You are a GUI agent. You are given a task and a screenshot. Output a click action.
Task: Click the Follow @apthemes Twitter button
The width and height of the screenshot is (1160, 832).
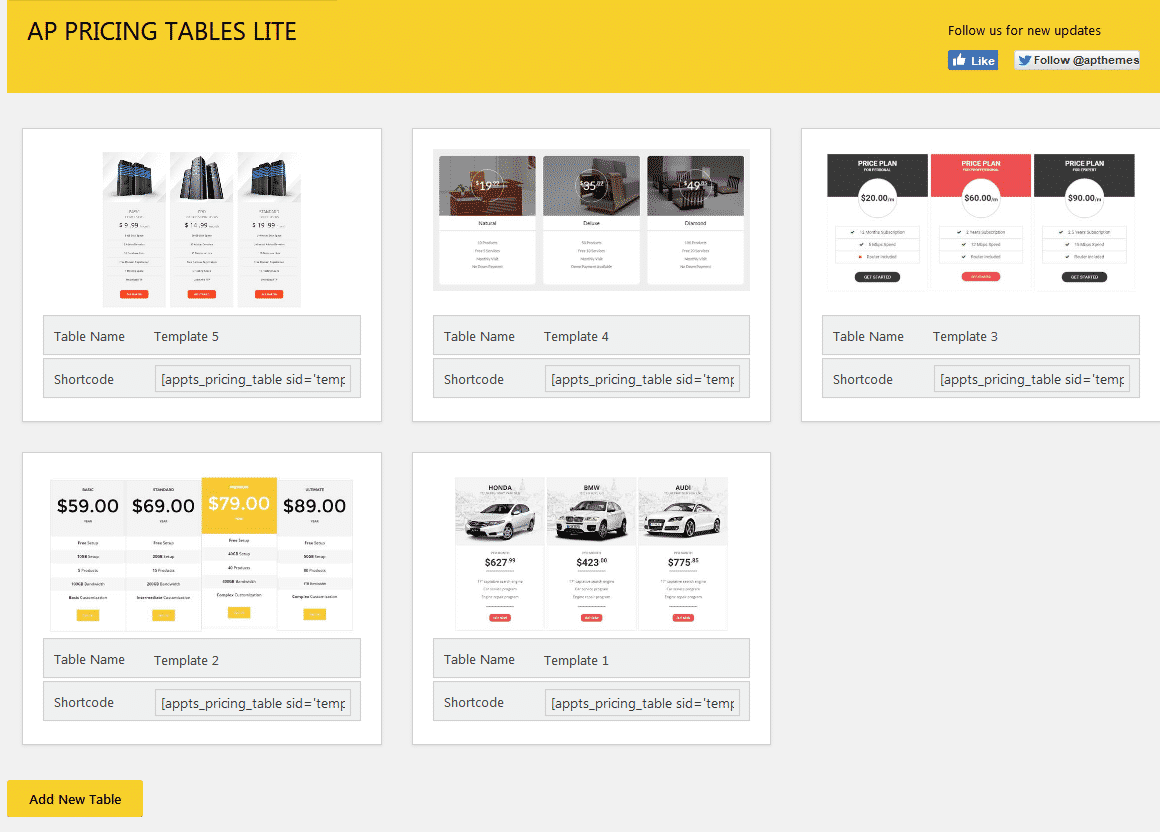(x=1076, y=60)
